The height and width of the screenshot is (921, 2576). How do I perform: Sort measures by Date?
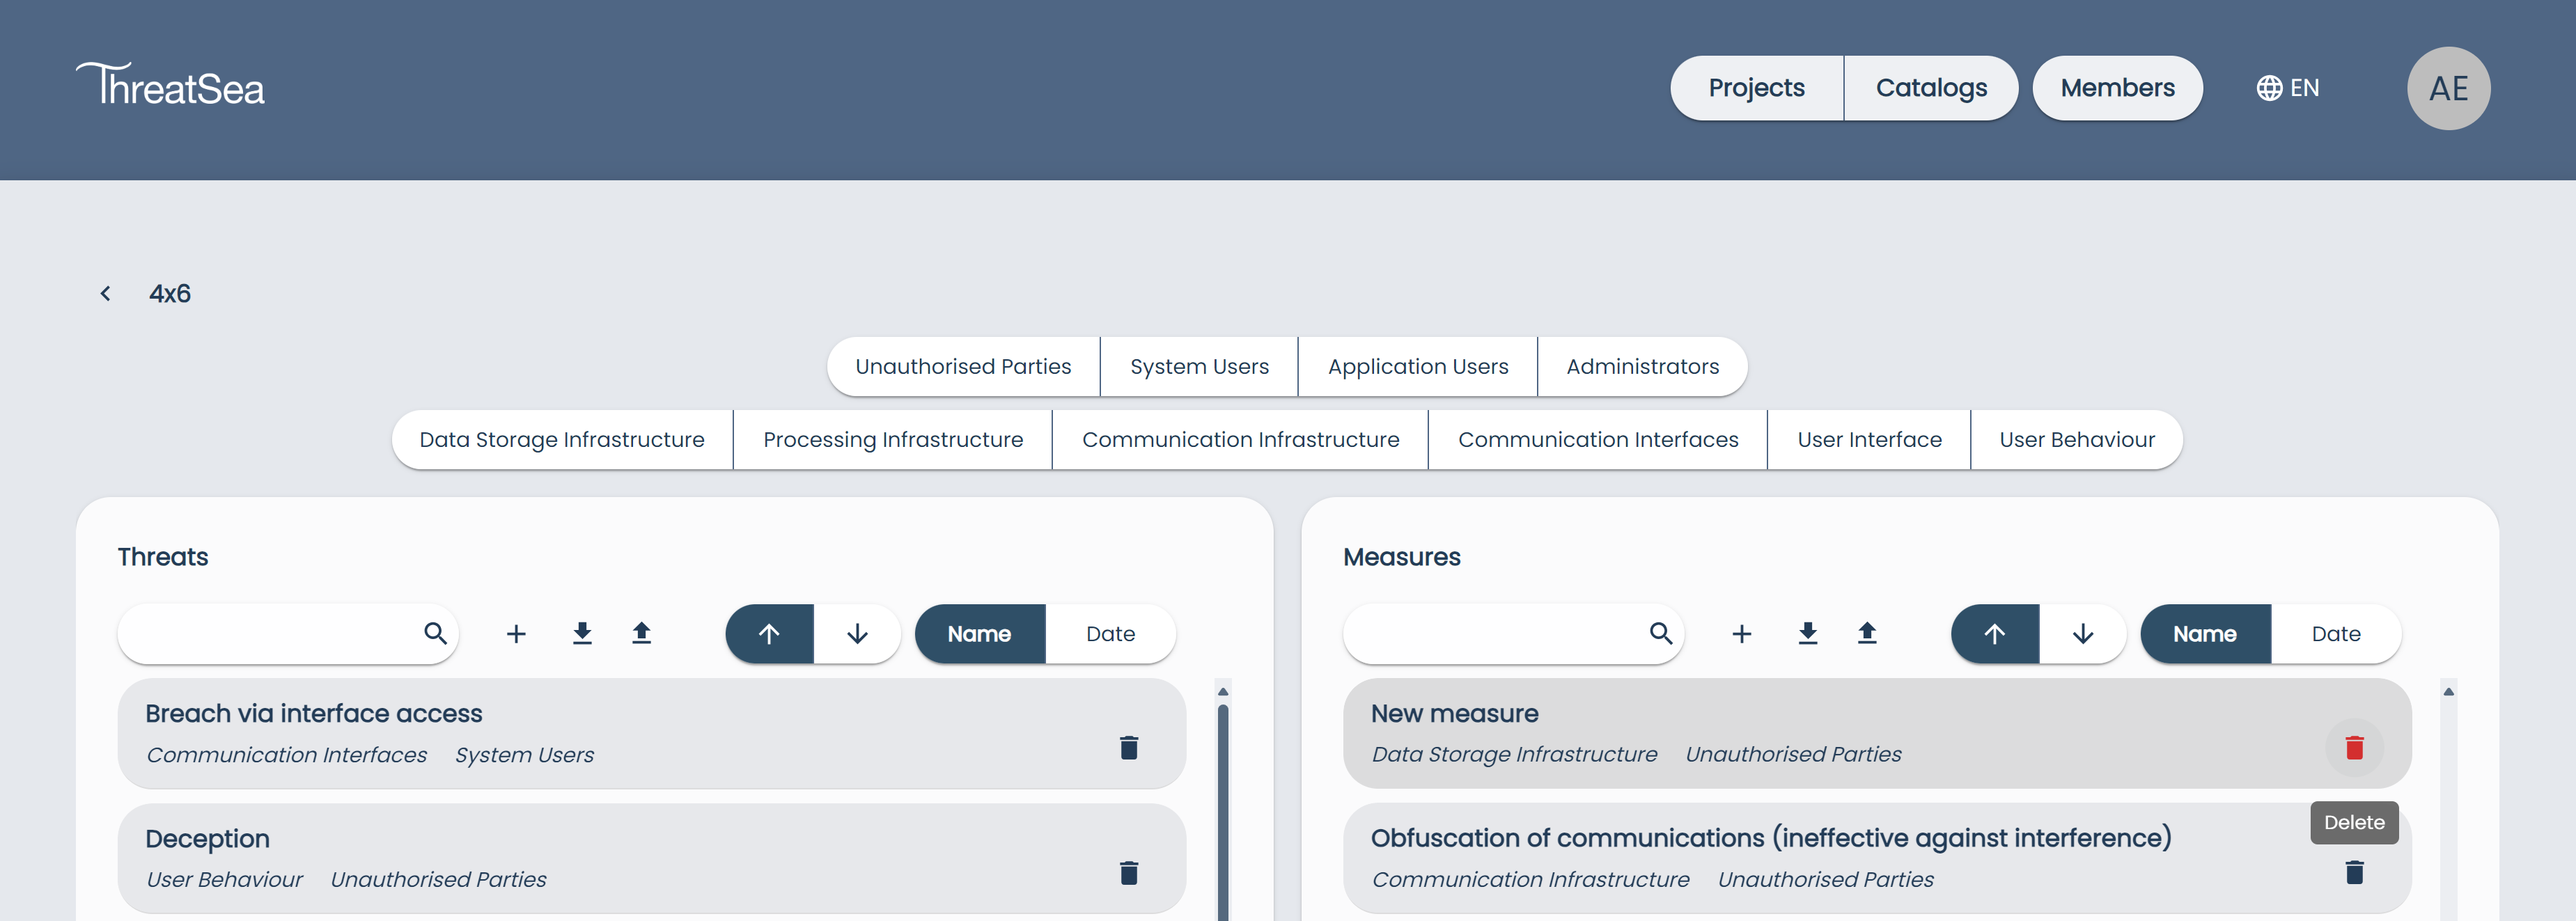(2335, 634)
